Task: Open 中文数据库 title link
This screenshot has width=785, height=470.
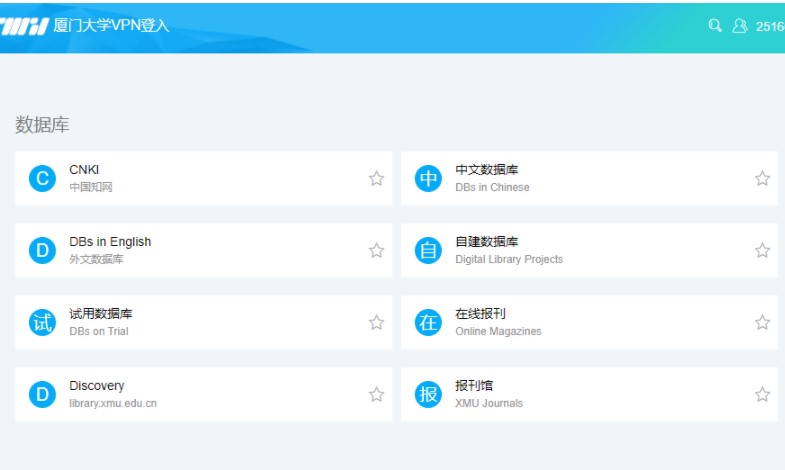Action: 487,170
